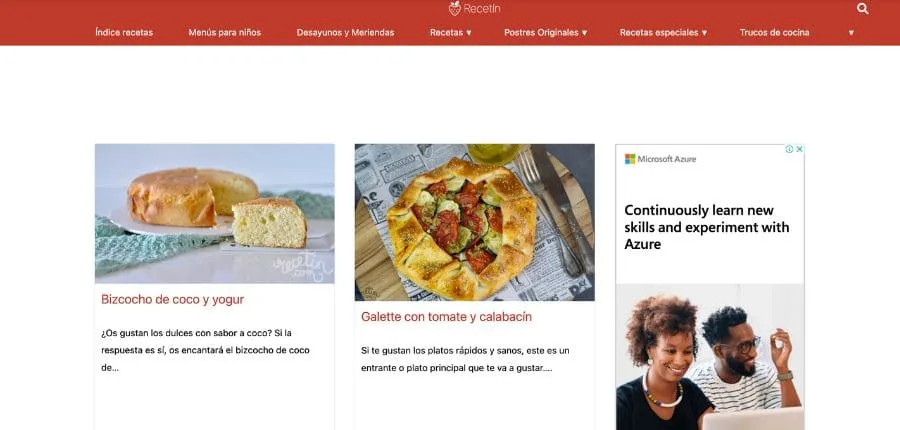Click the Azure ad photo of two people
The image size is (900, 430).
pyautogui.click(x=710, y=357)
